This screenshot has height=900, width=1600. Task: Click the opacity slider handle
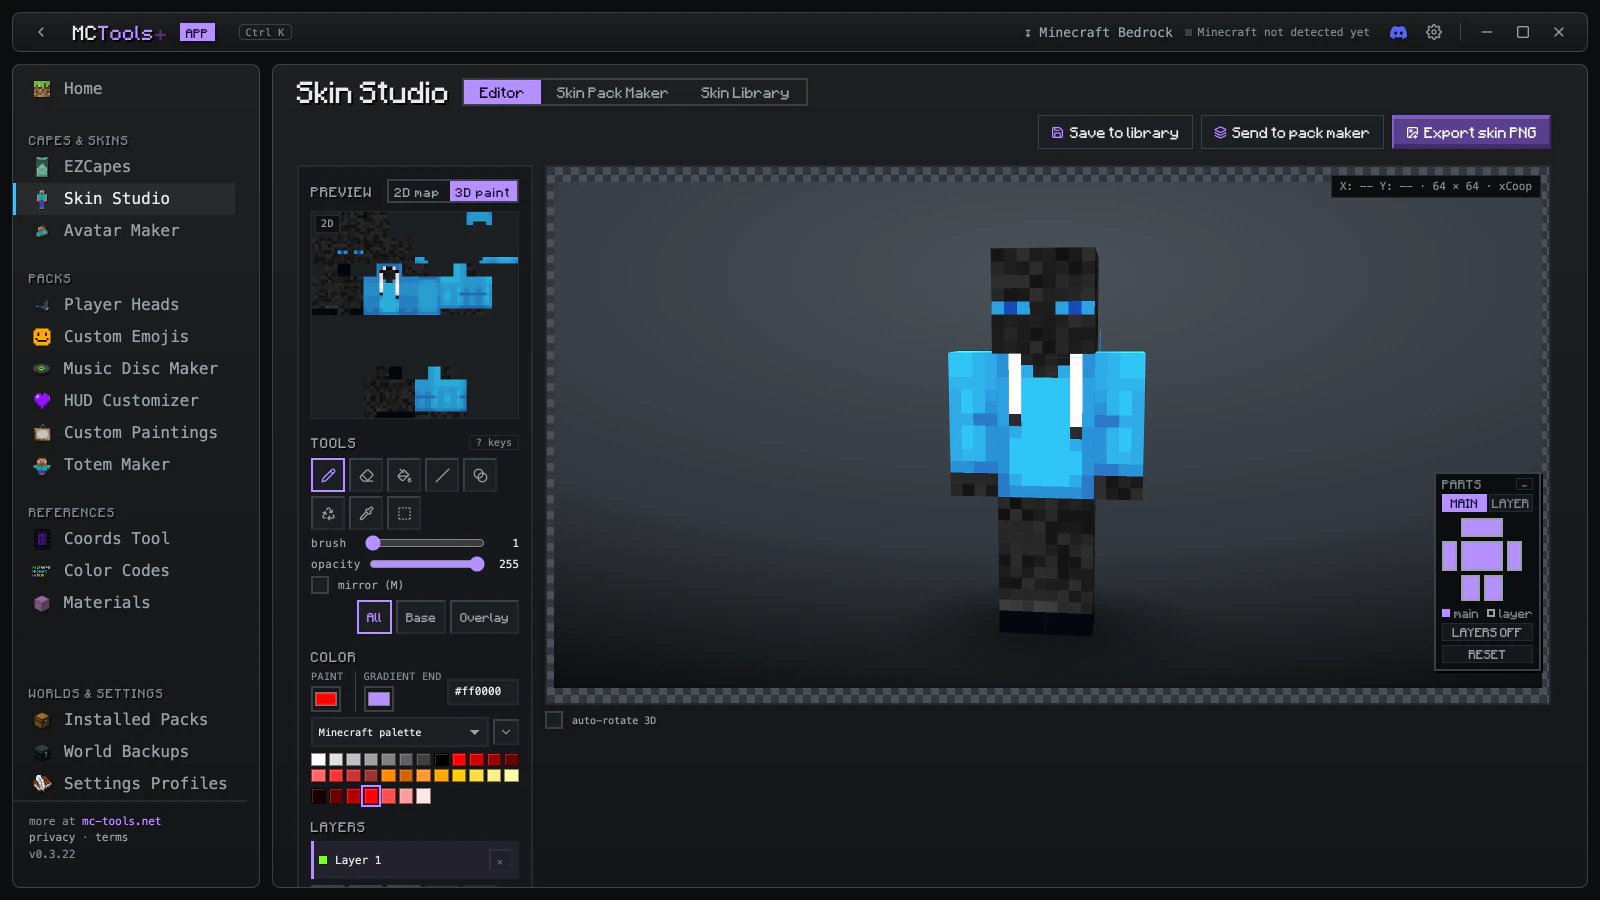click(477, 564)
